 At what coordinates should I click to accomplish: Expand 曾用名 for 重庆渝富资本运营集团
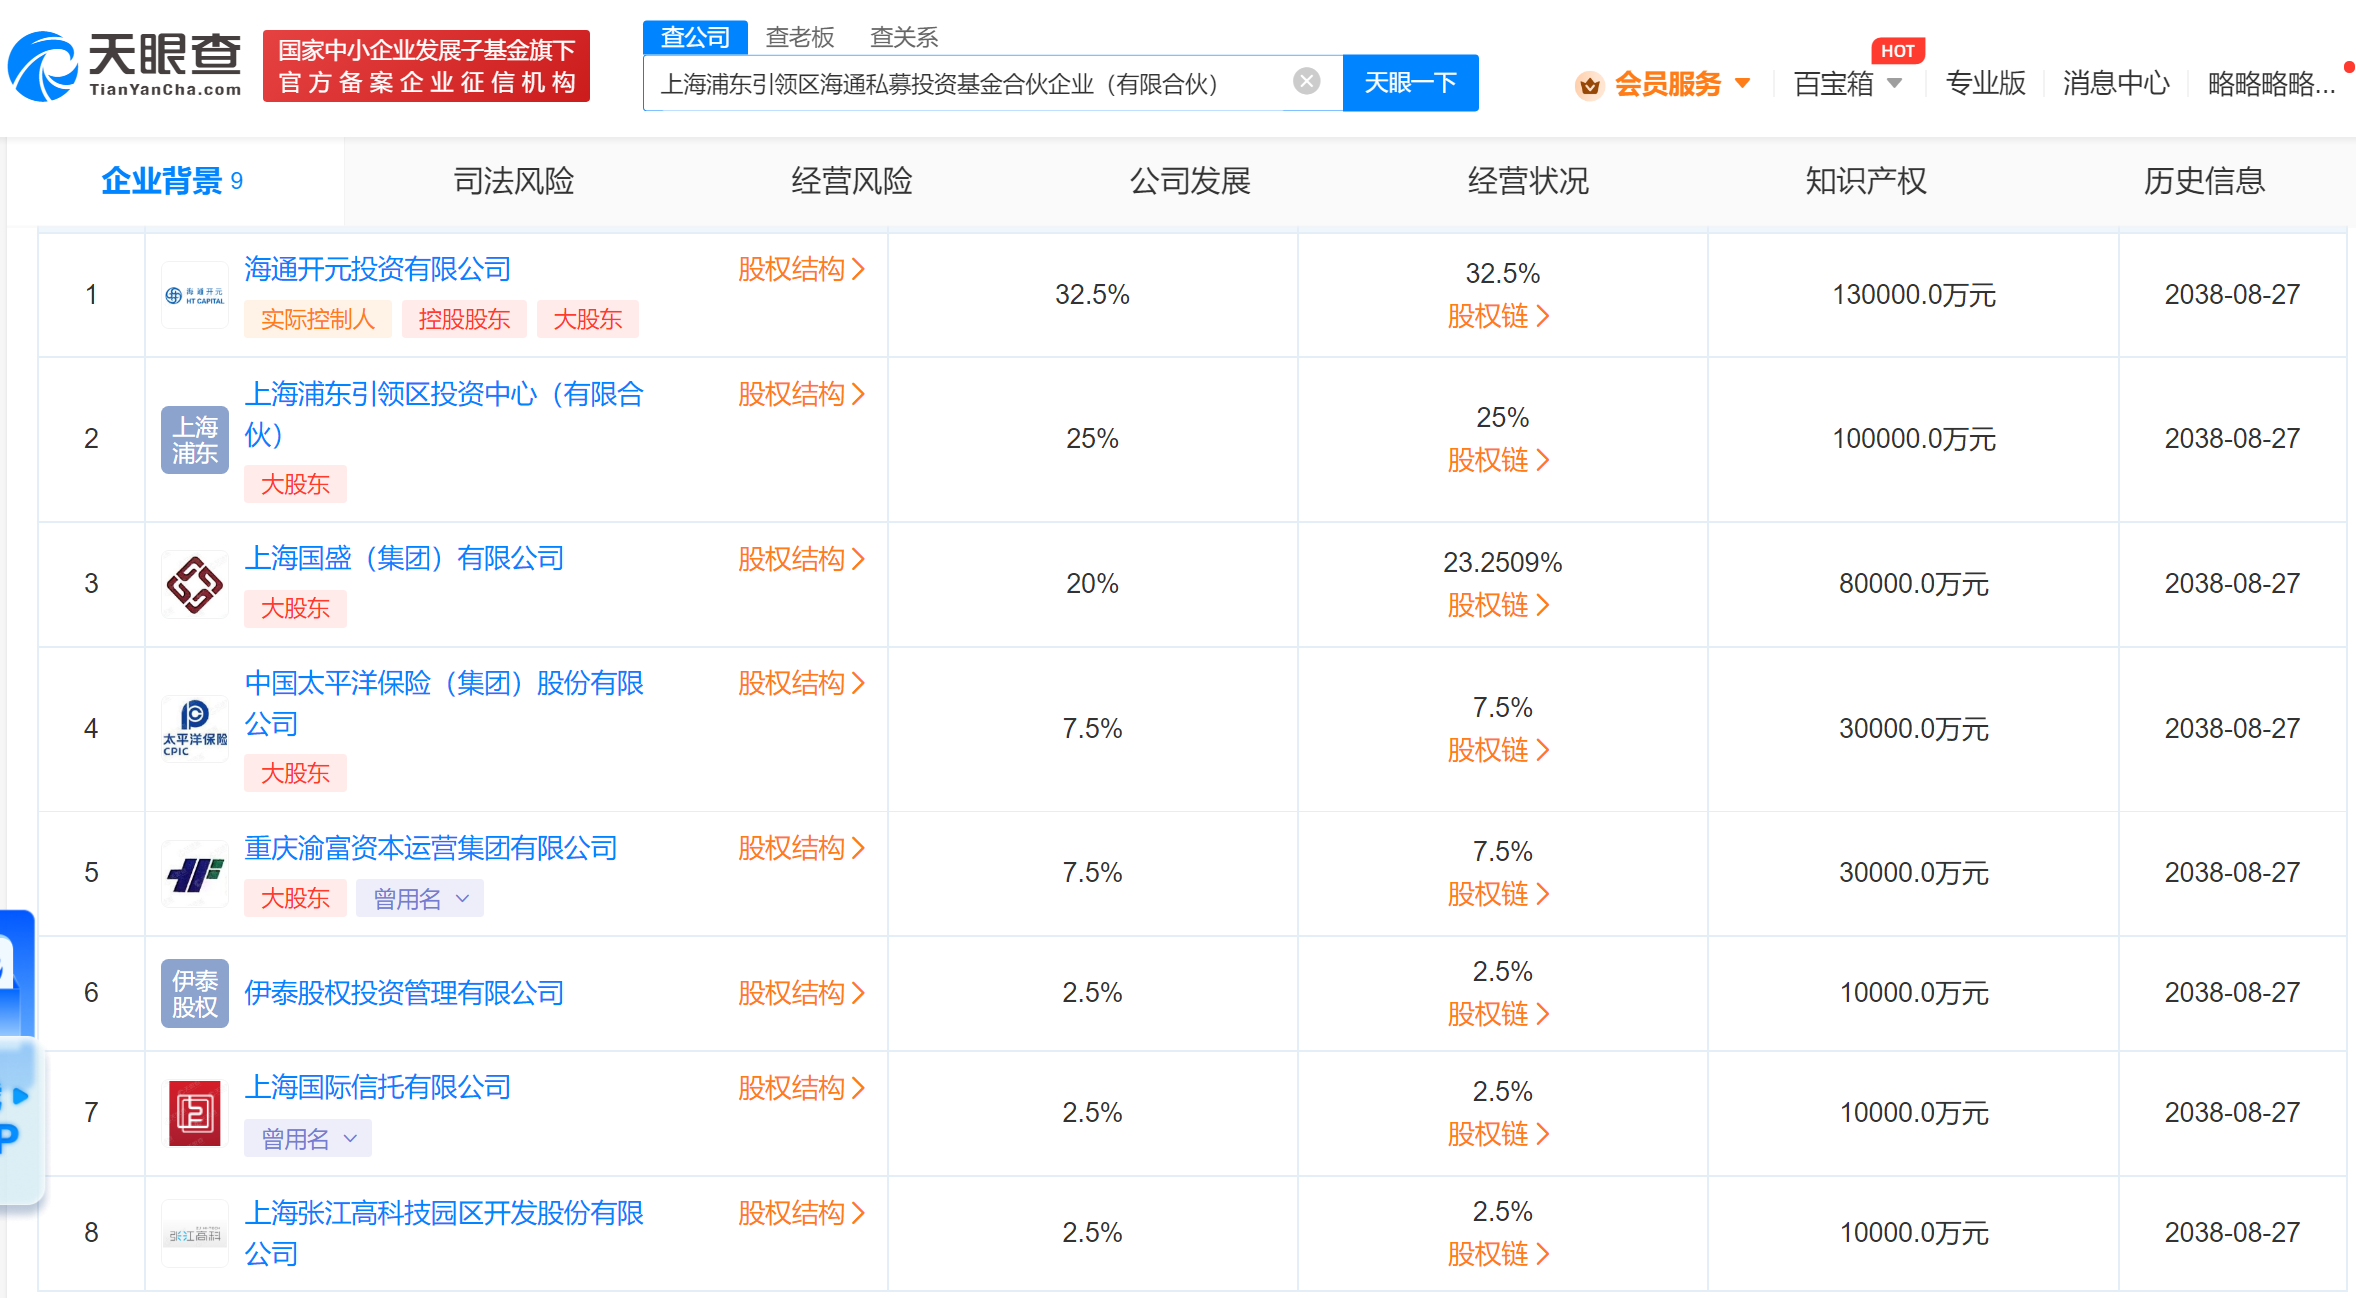point(420,898)
